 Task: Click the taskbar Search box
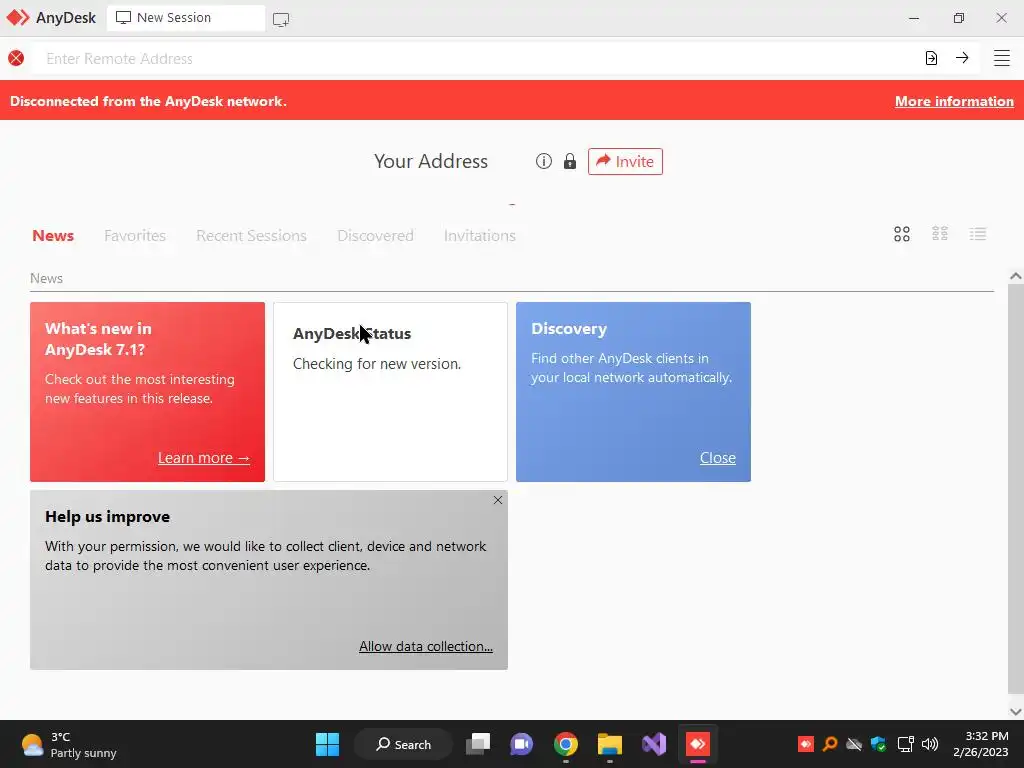click(x=403, y=744)
